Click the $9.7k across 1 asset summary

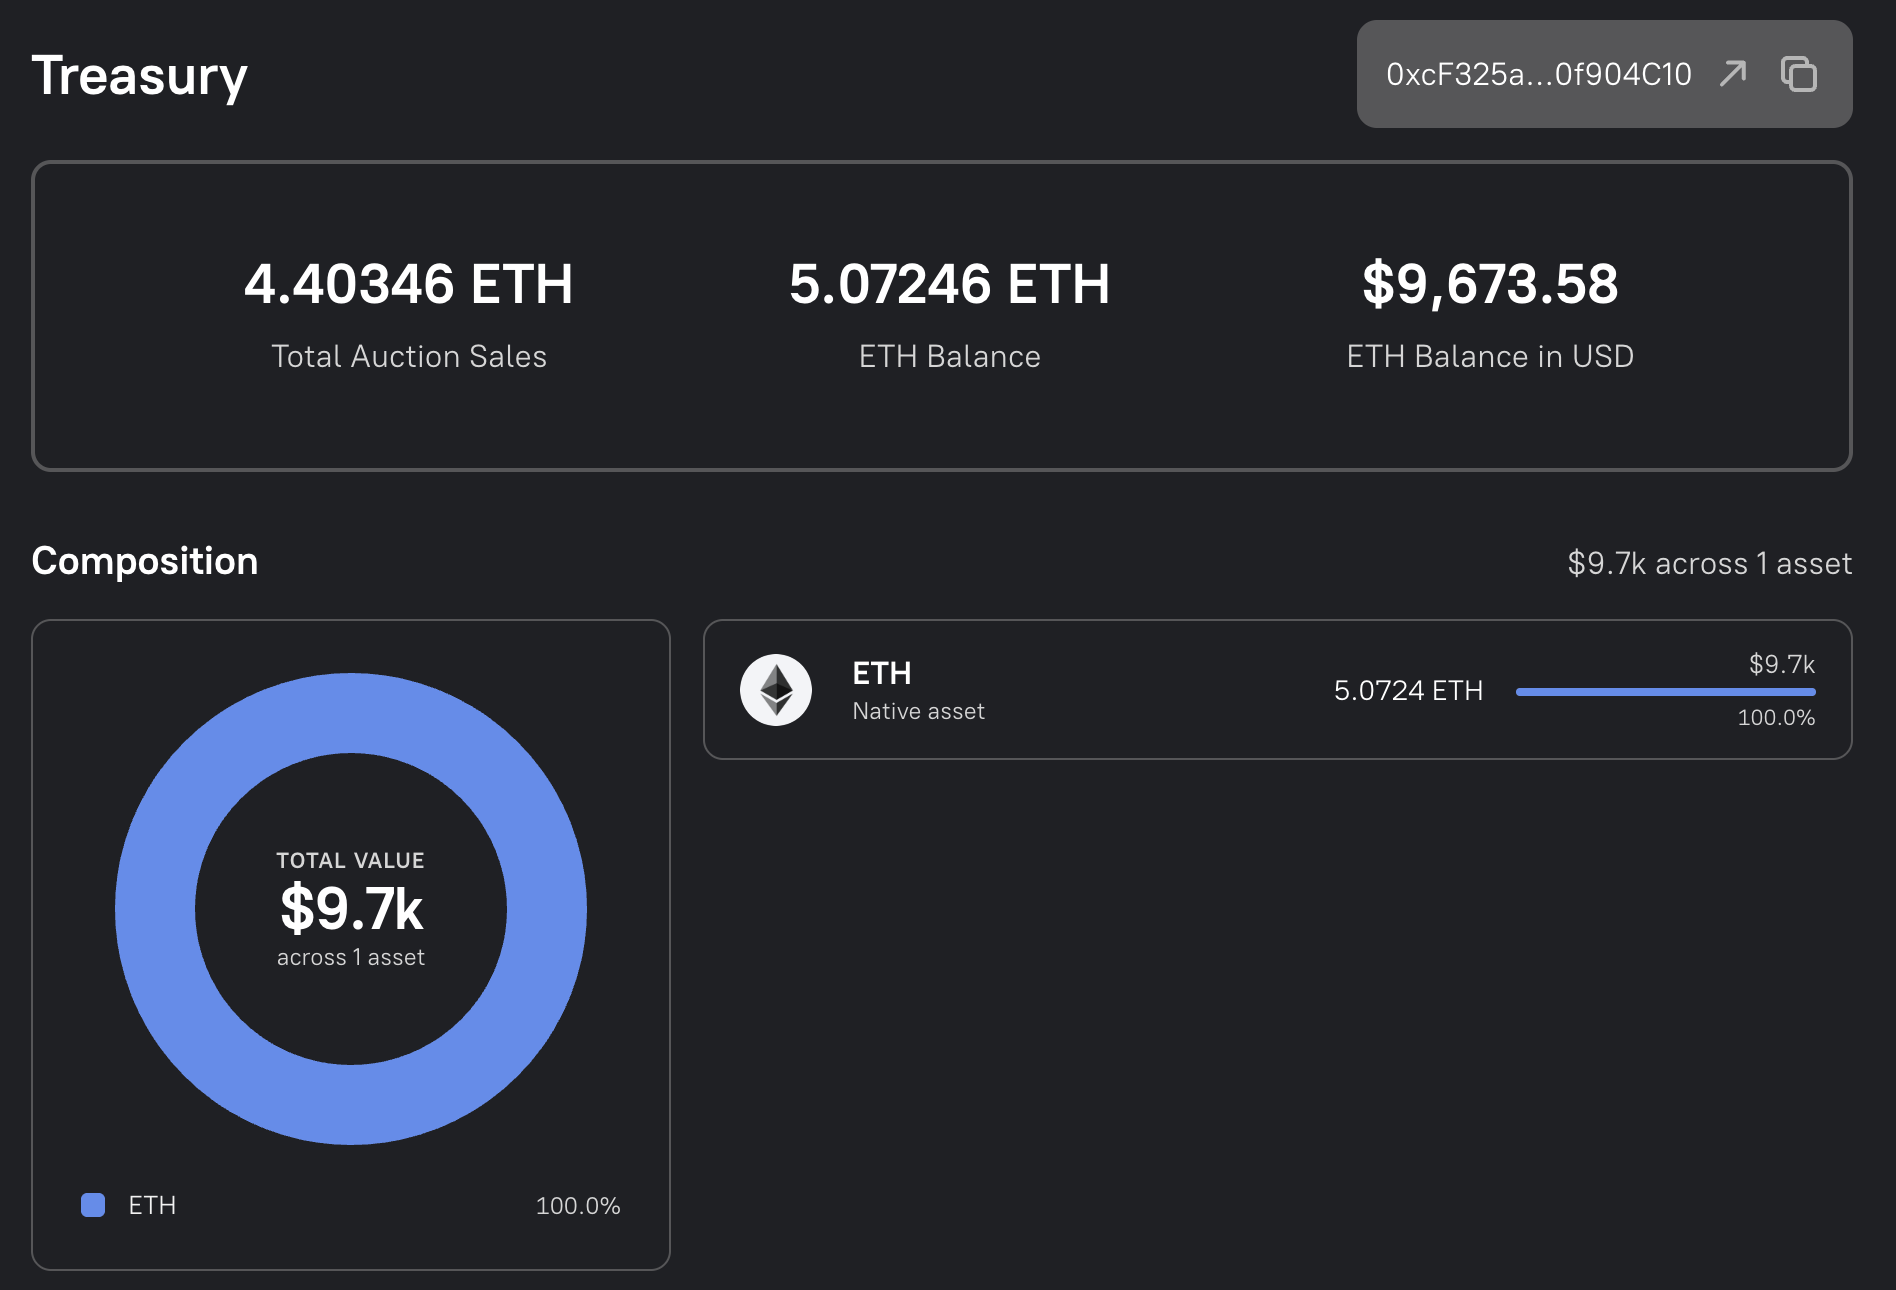[1710, 563]
